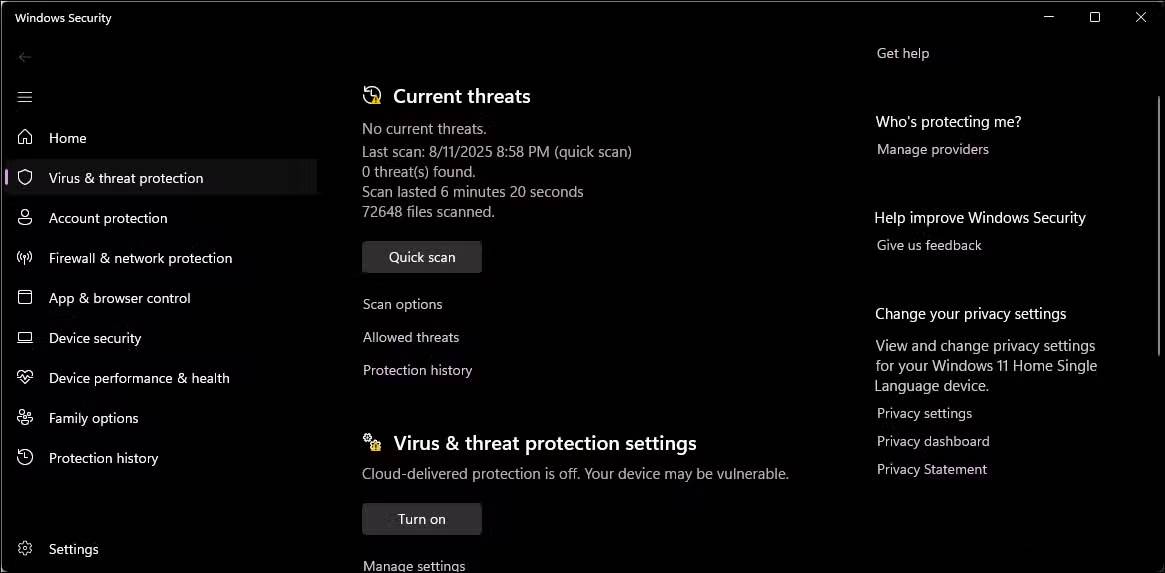Click the Device performance & health heart icon
Screen dimensions: 1165x573
[x=26, y=378]
